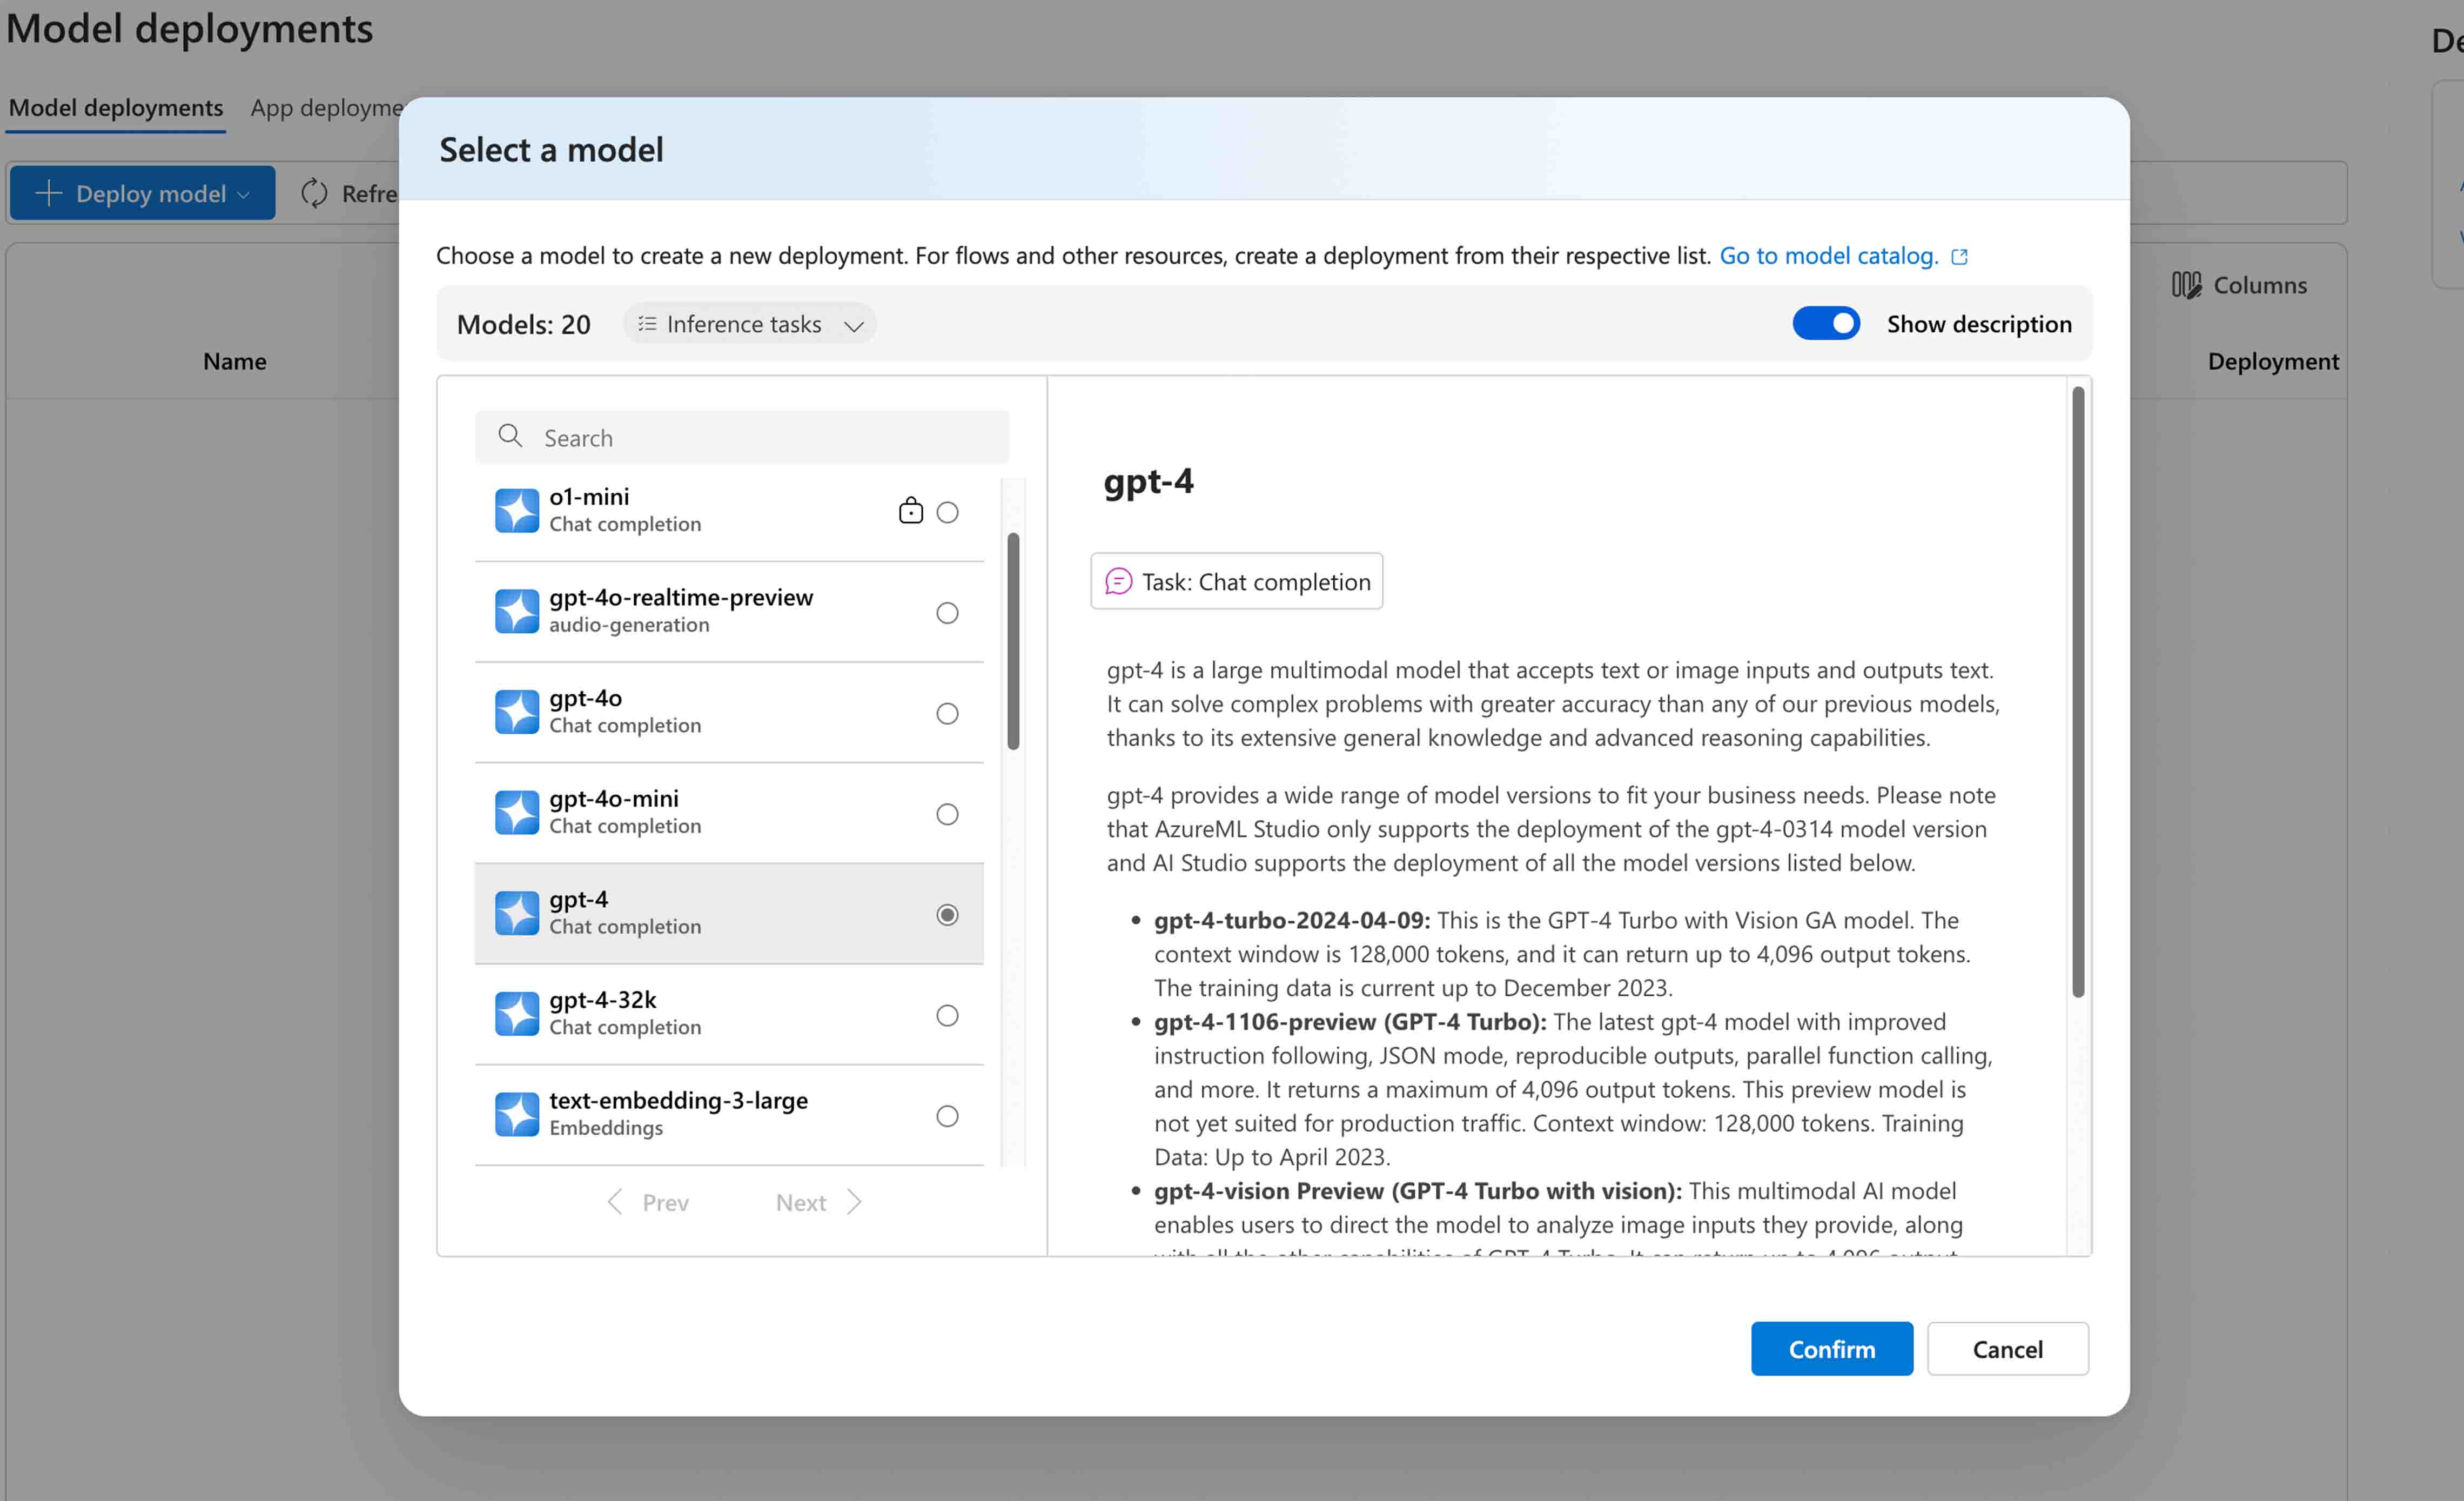Click the gpt-4 model icon
Image resolution: width=2464 pixels, height=1501 pixels.
(x=517, y=913)
